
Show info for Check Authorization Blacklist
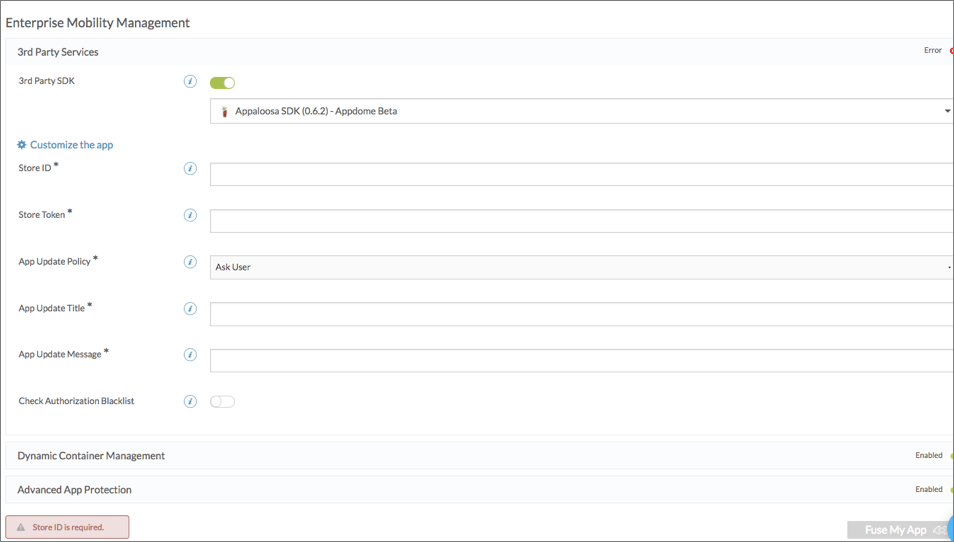190,401
